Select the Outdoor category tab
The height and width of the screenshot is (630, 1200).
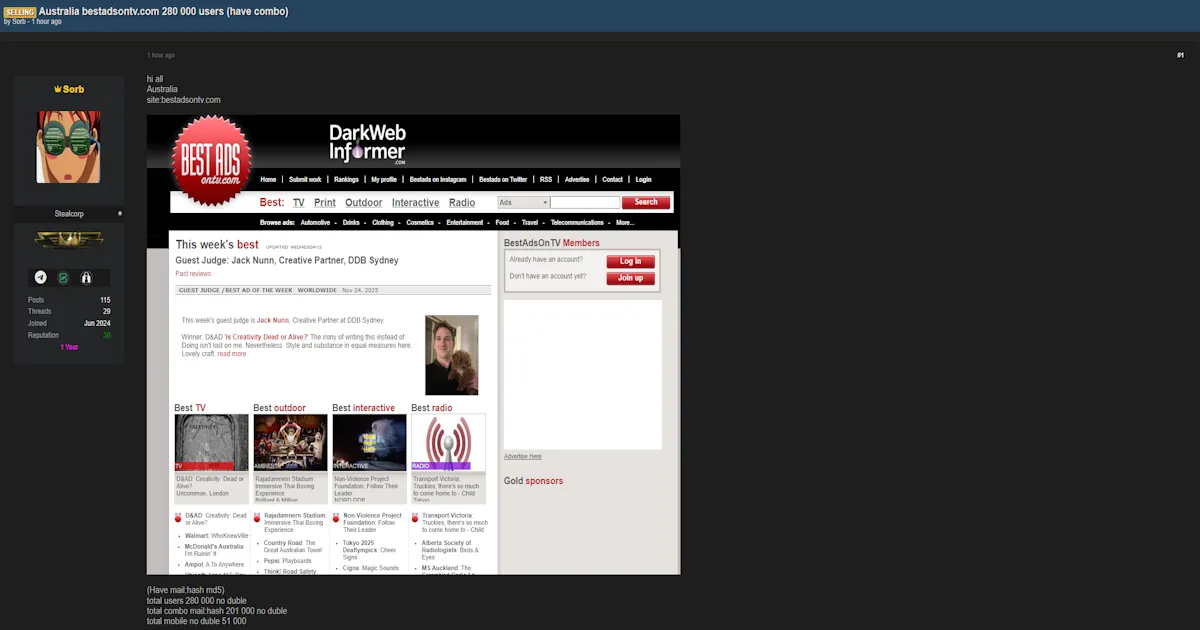[363, 202]
